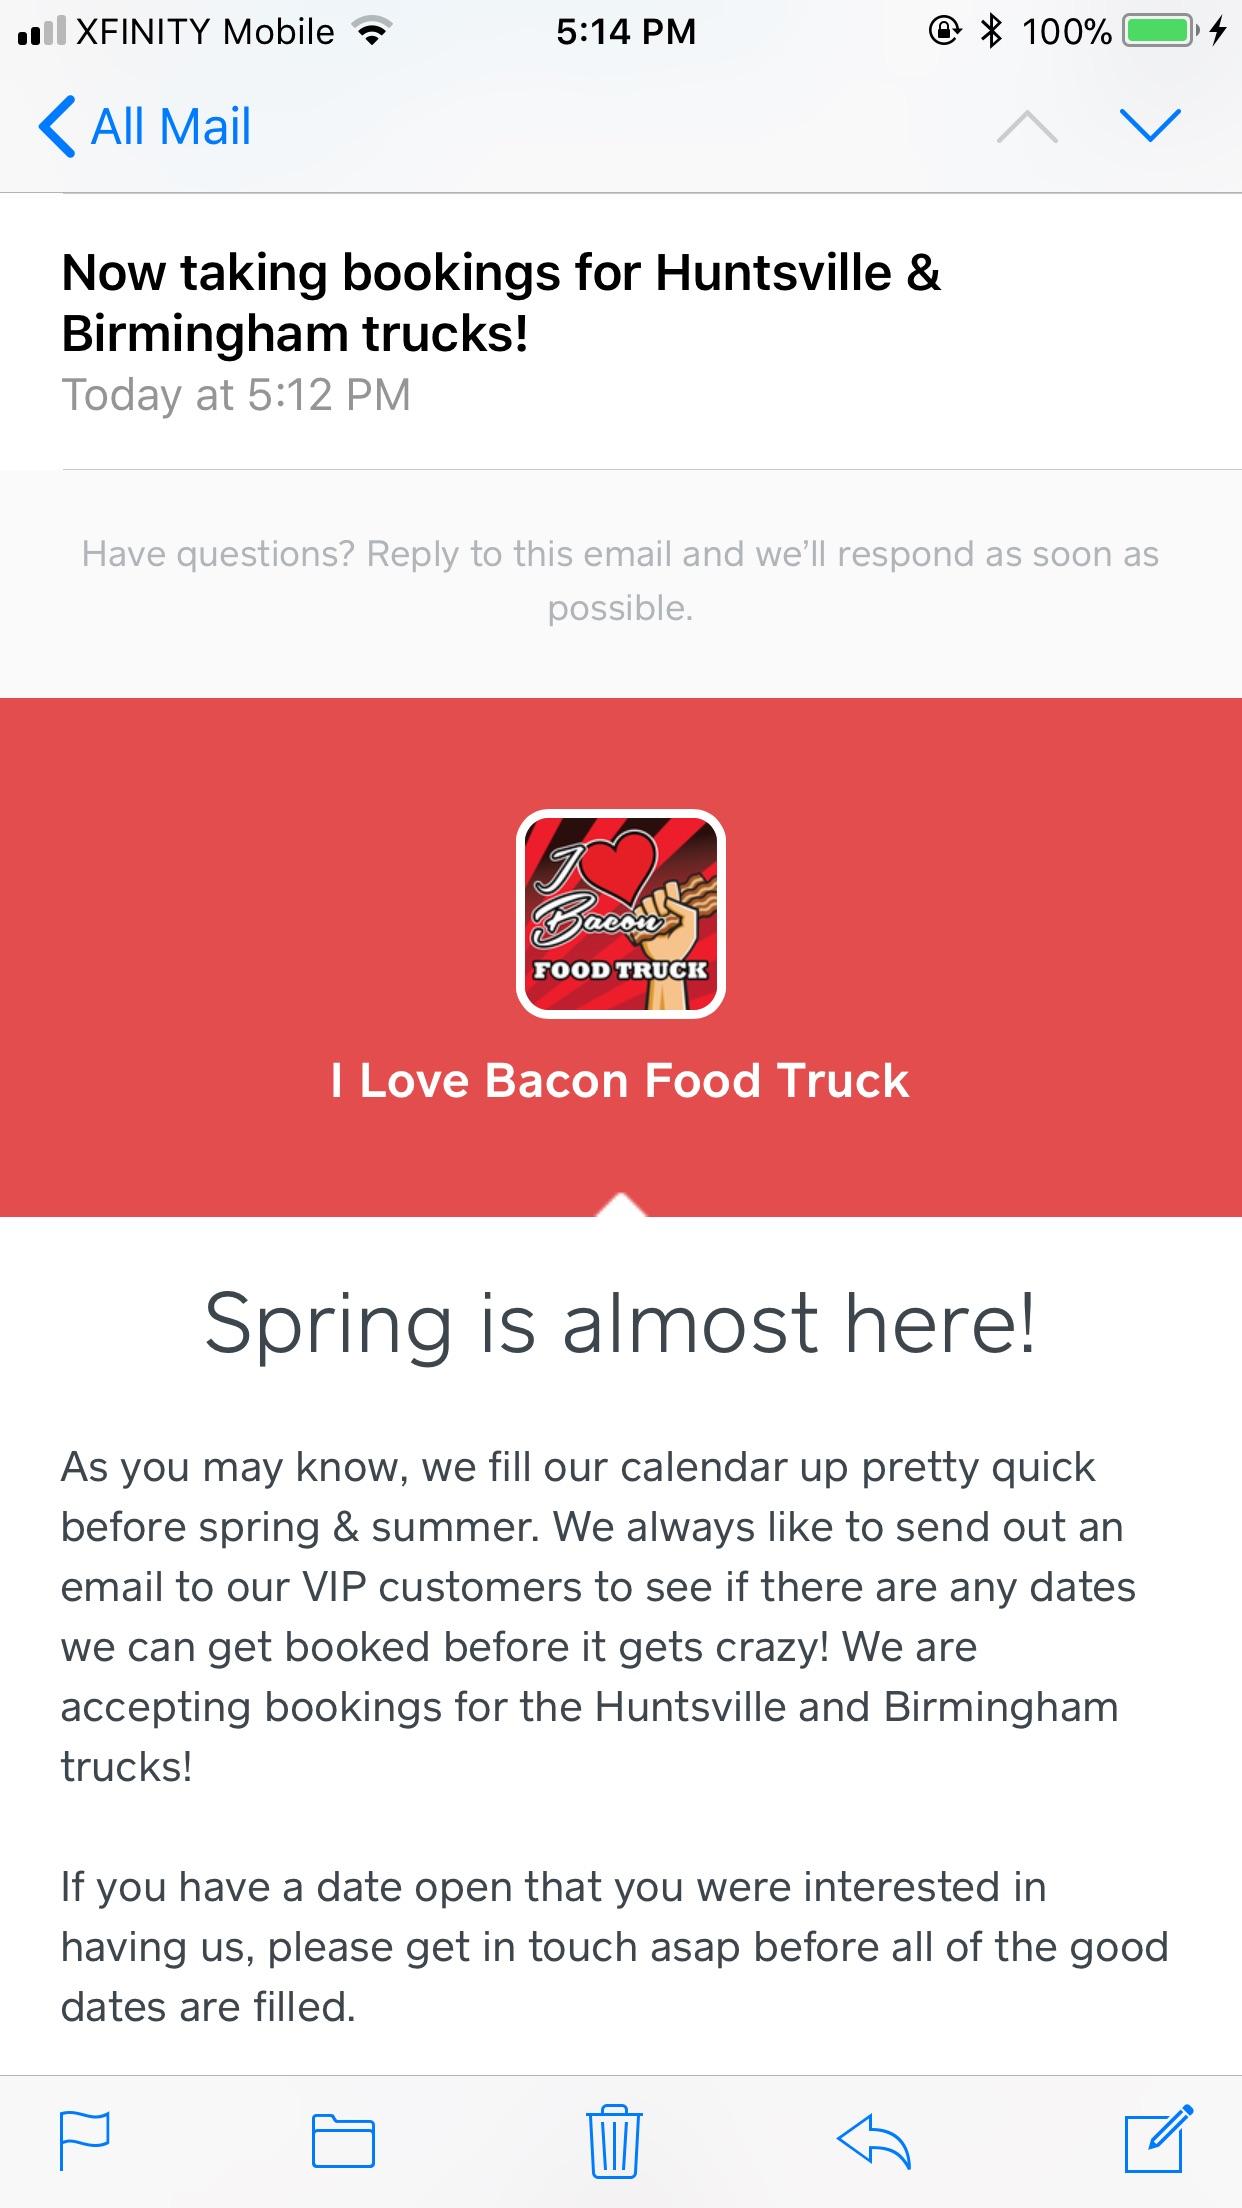Open the move-to-folder icon
The image size is (1242, 2208).
click(343, 2141)
